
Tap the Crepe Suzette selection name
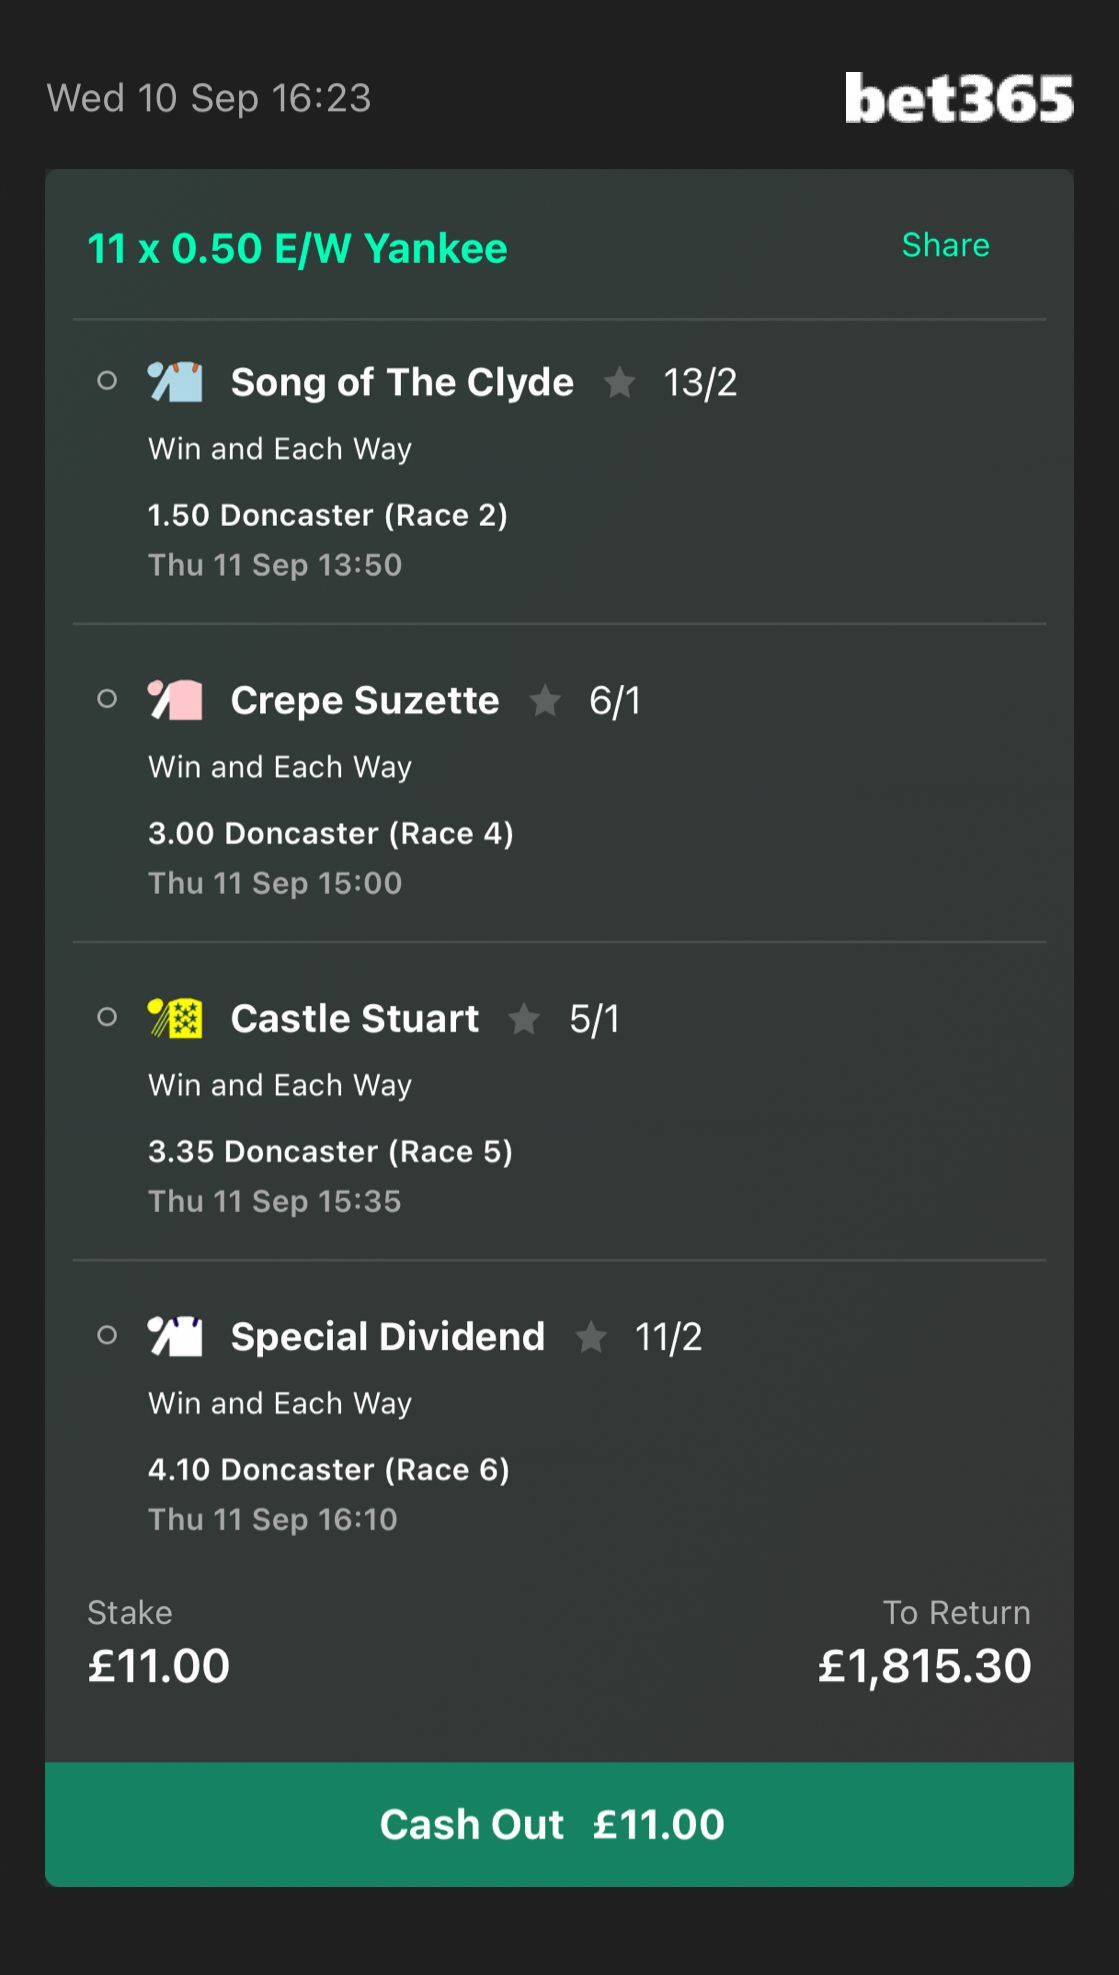[x=365, y=700]
